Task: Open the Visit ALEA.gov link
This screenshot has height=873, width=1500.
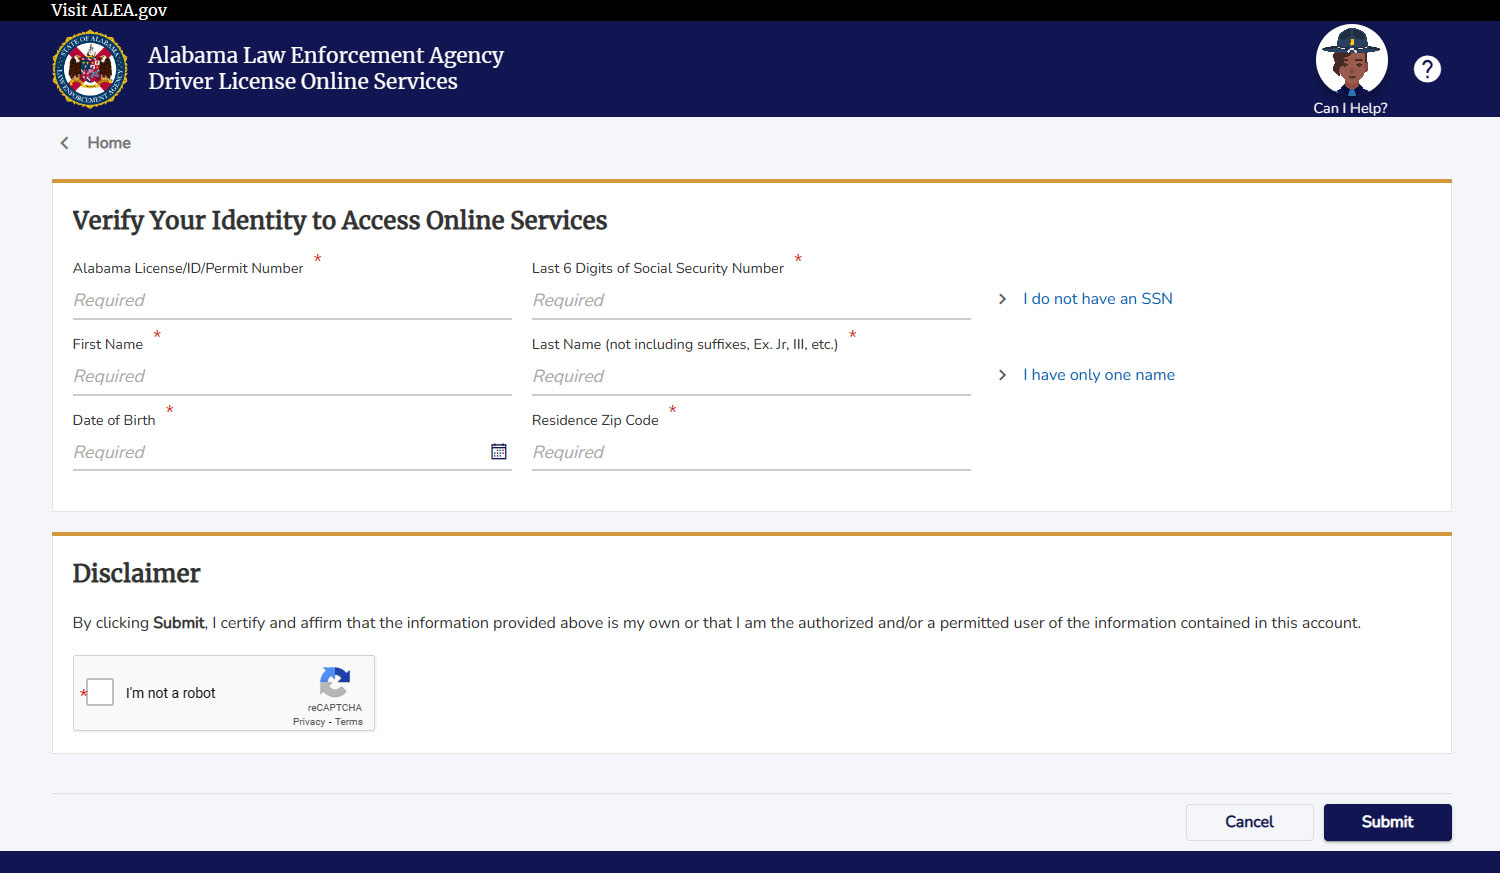Action: click(109, 10)
